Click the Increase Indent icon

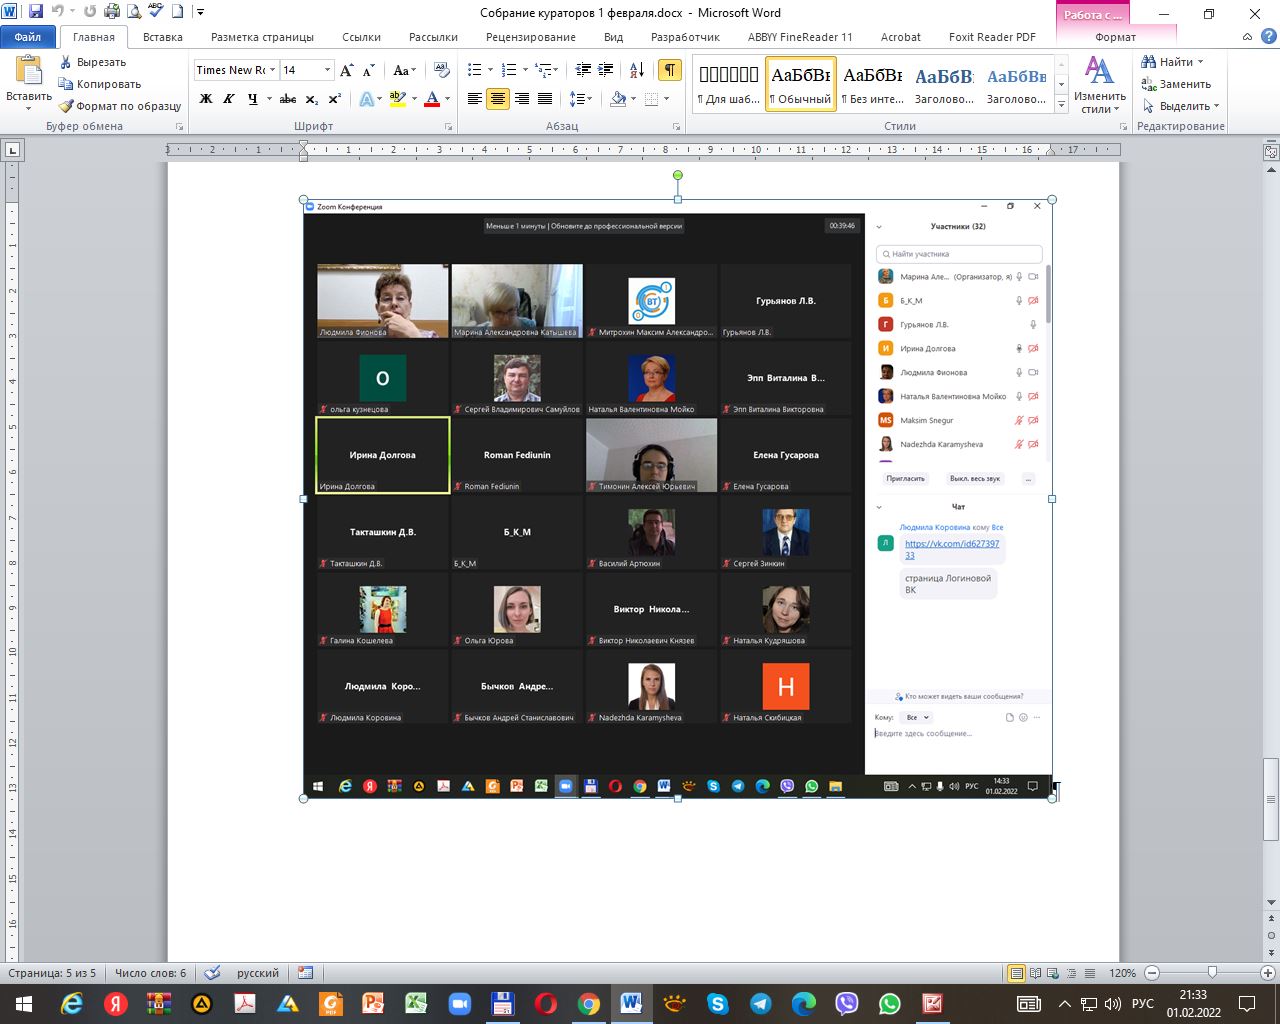coord(606,70)
